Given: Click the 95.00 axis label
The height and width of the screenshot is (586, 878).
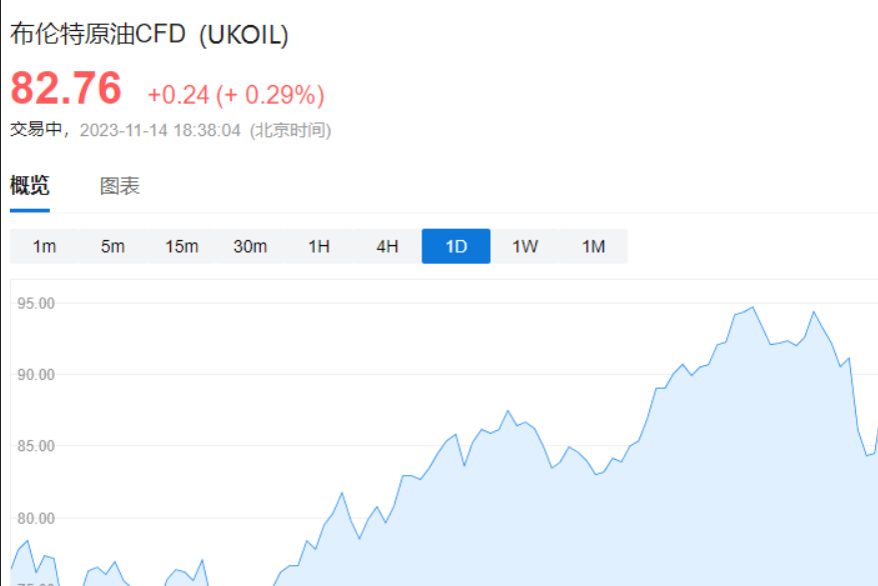Looking at the screenshot, I should [36, 303].
